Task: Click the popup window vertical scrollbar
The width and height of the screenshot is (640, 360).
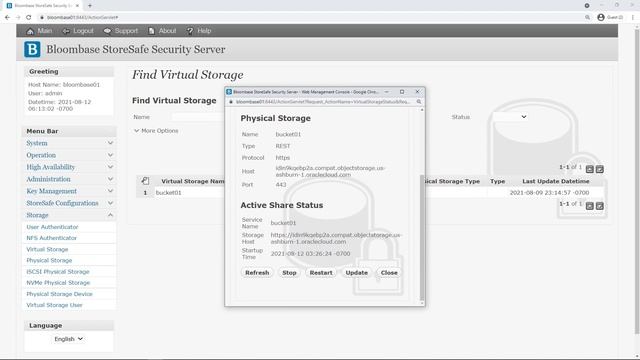Action: tap(422, 238)
